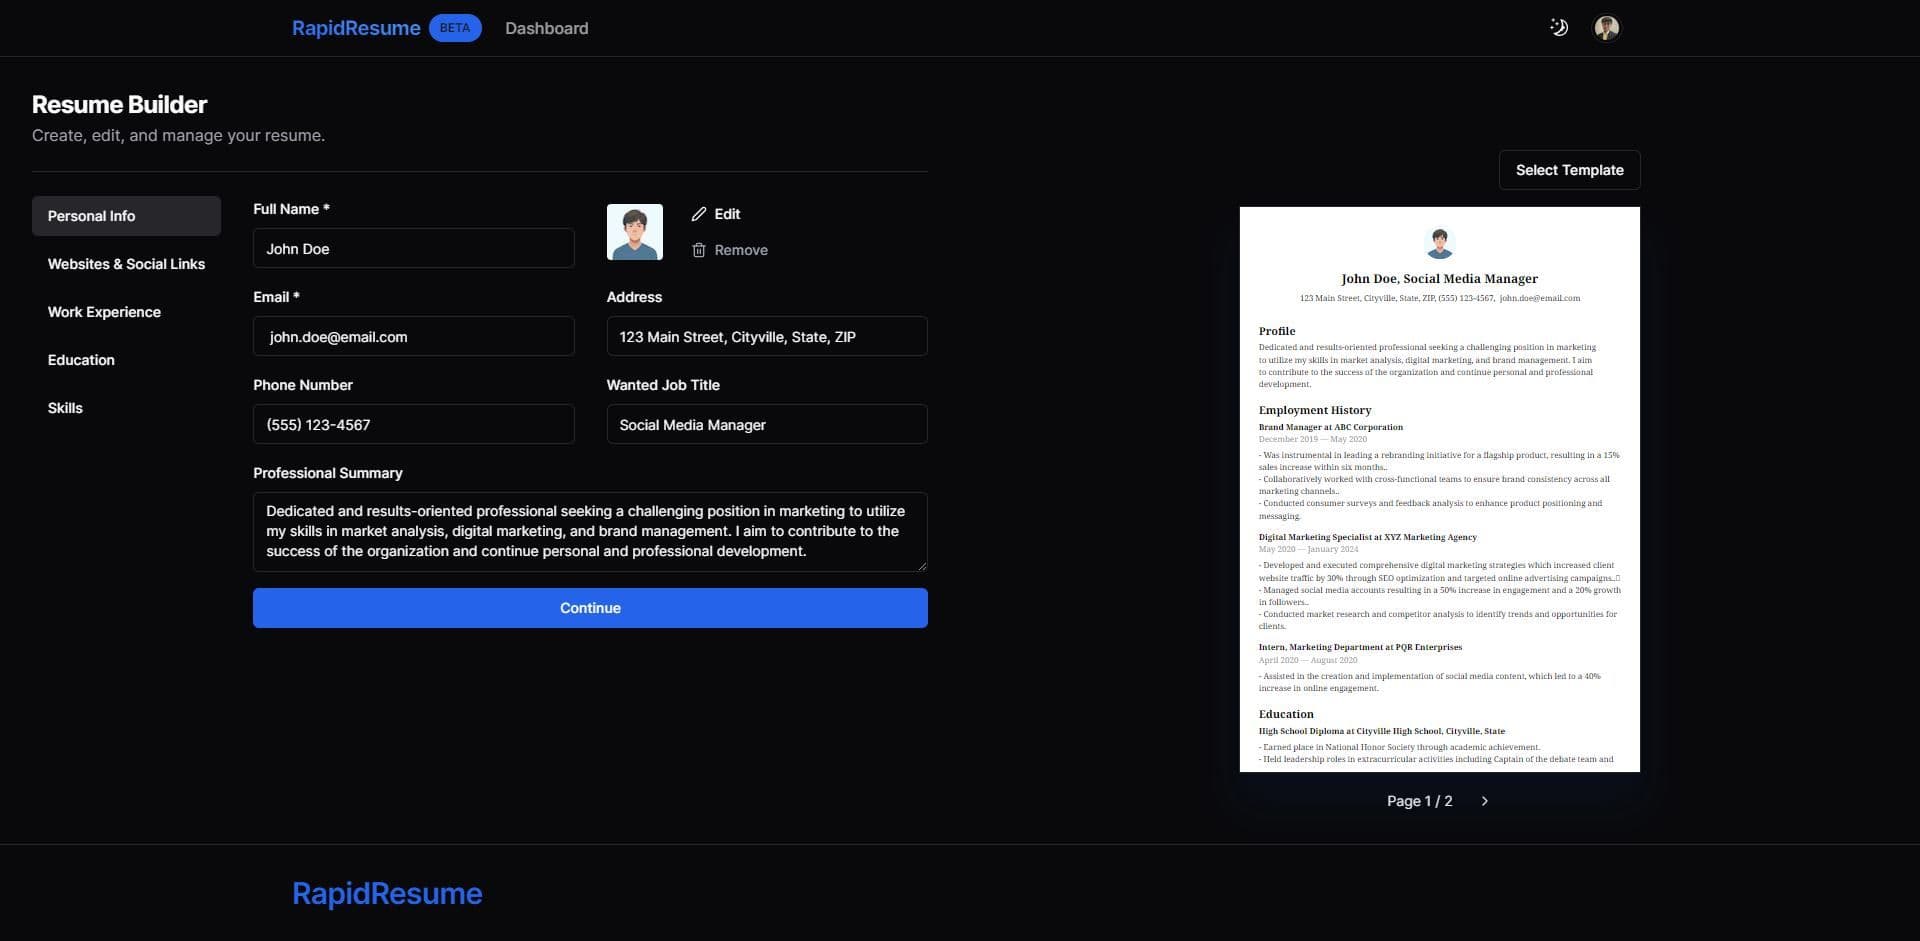
Task: Click the trash Remove photo icon
Action: point(699,250)
